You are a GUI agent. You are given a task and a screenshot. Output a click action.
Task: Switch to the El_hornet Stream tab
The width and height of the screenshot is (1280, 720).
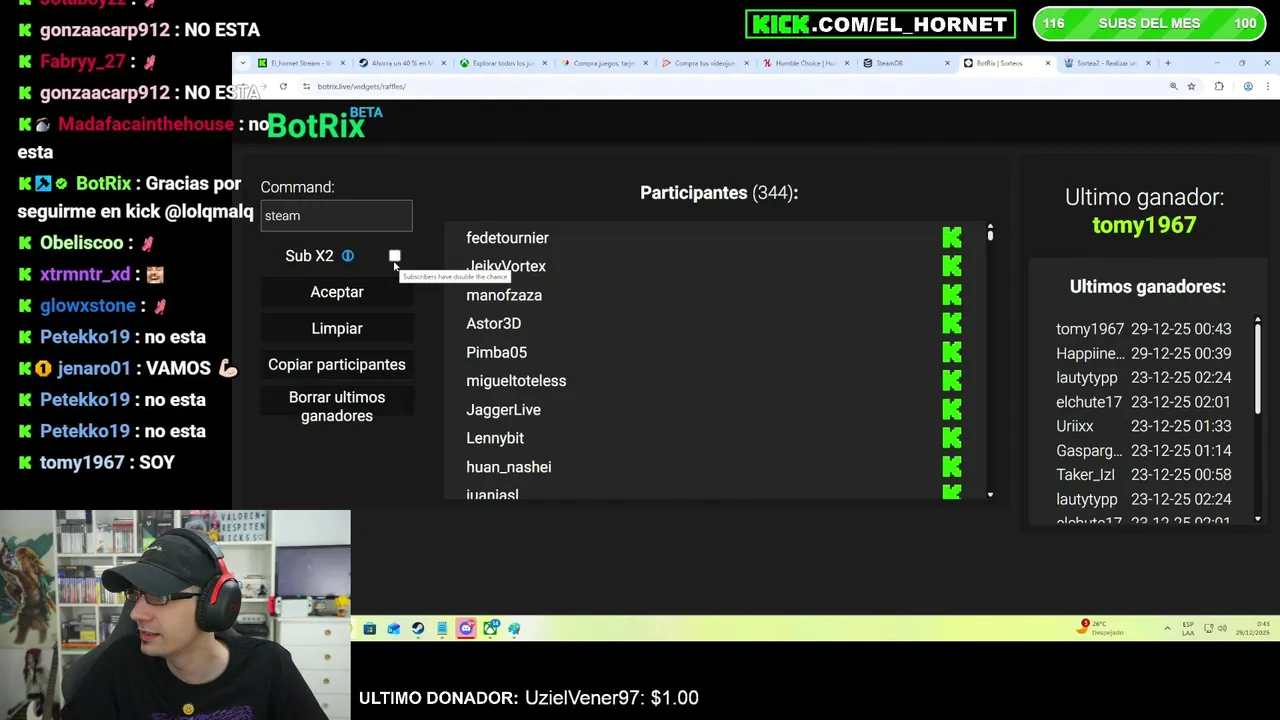[300, 63]
